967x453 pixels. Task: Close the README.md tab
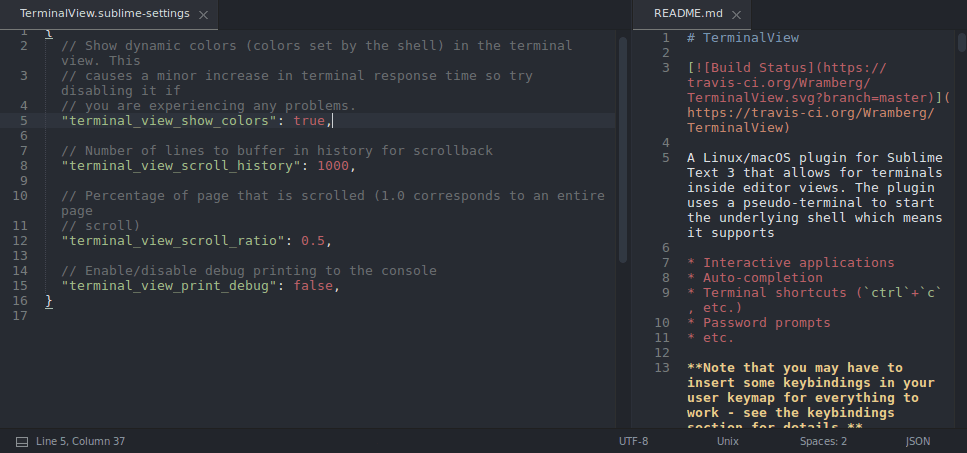736,15
